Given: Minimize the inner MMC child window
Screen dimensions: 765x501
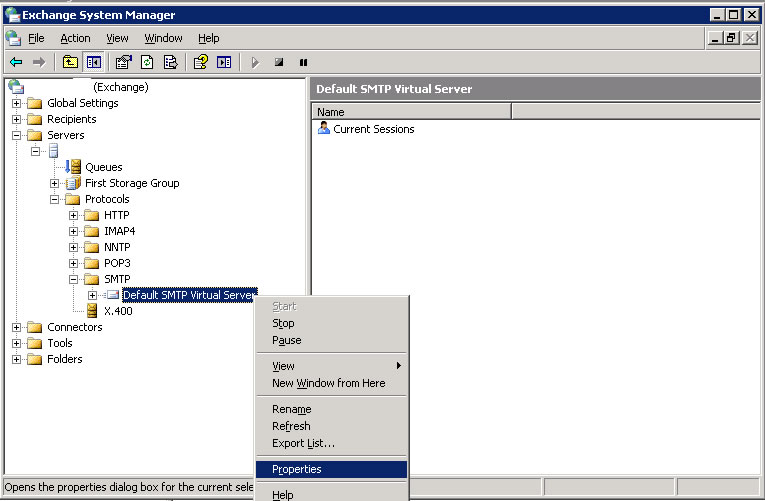Looking at the screenshot, I should click(715, 38).
